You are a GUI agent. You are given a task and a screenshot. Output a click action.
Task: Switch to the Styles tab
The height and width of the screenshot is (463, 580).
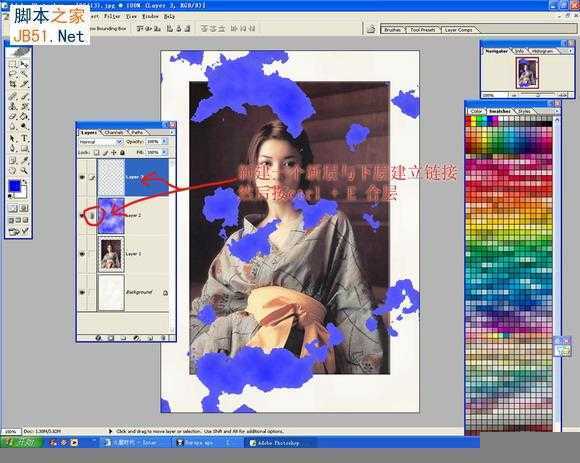tap(524, 111)
